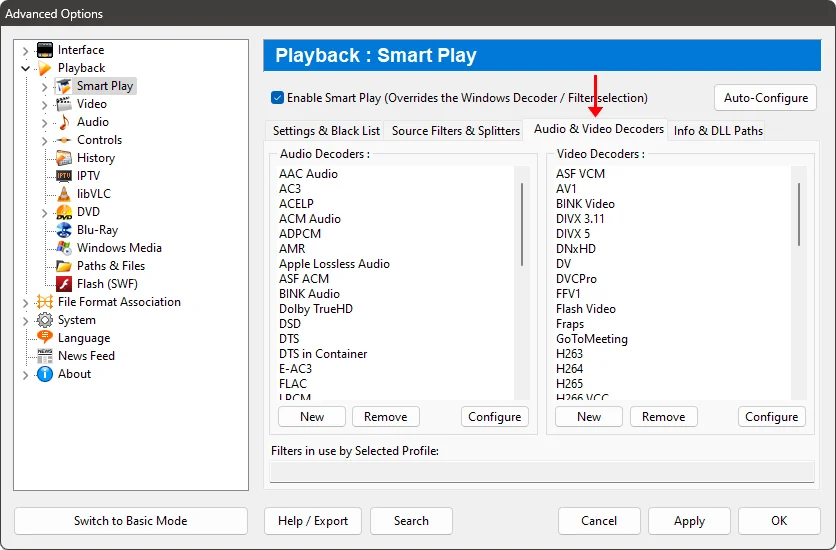Select BINK Video decoder entry
Viewport: 836px width, 550px height.
tap(585, 204)
